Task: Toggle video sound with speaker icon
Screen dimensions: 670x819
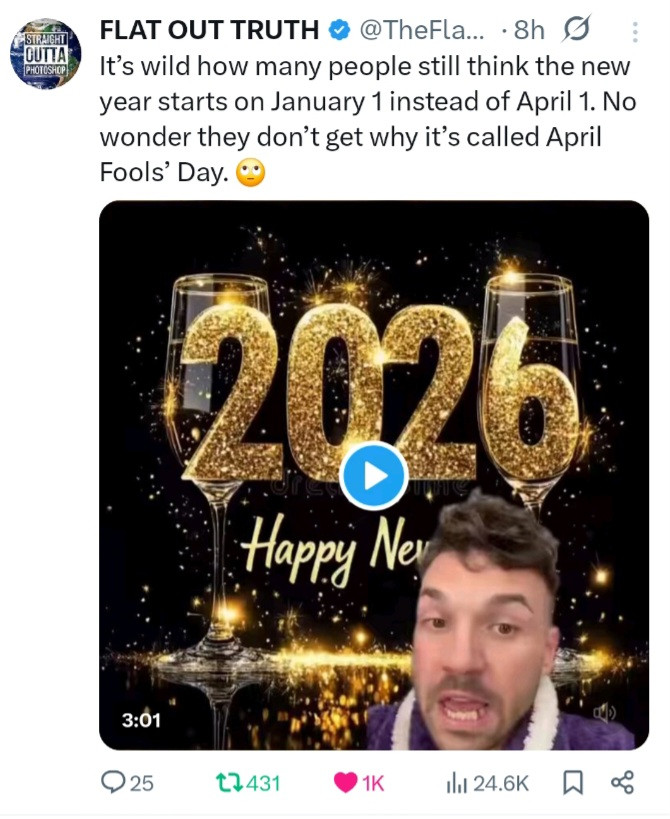Action: click(605, 714)
